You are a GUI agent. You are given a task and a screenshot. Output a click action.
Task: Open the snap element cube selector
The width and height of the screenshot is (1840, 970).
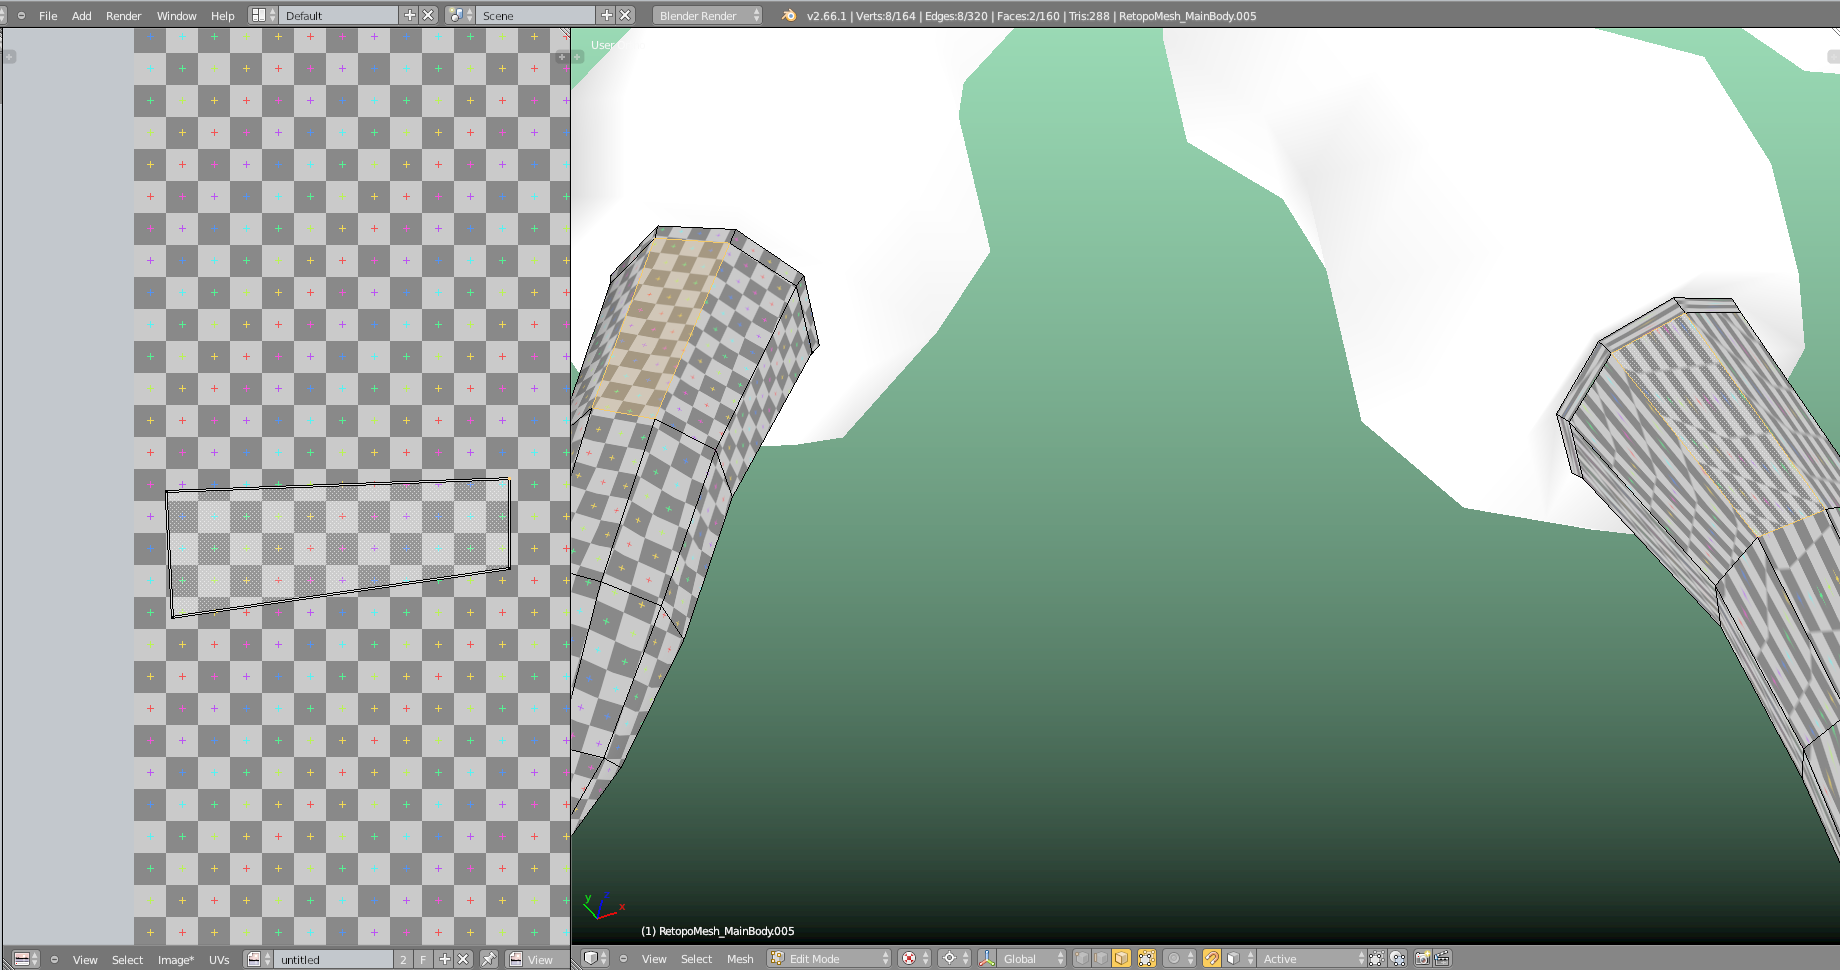[1232, 958]
